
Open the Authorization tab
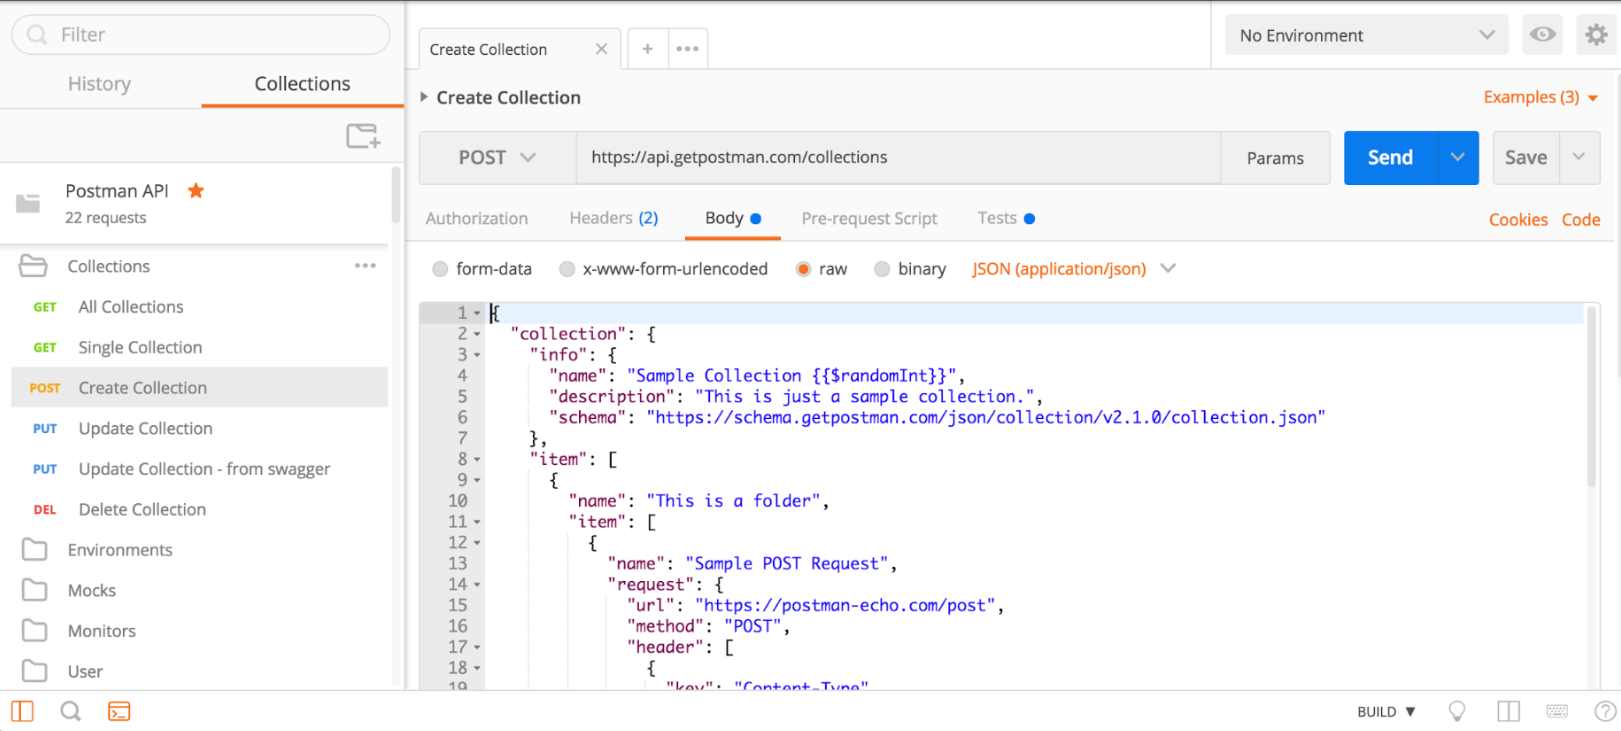(476, 218)
